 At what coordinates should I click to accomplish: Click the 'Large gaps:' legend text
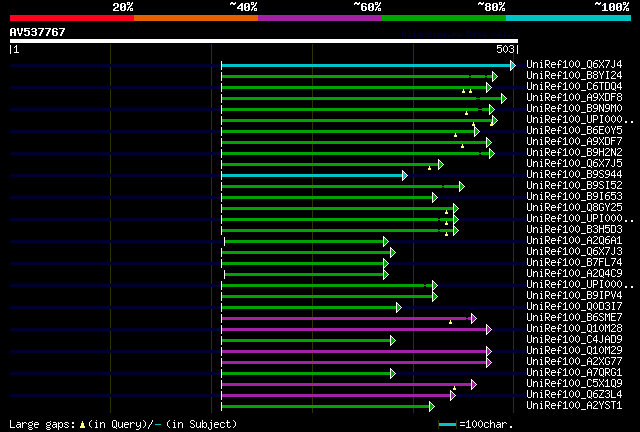point(42,425)
